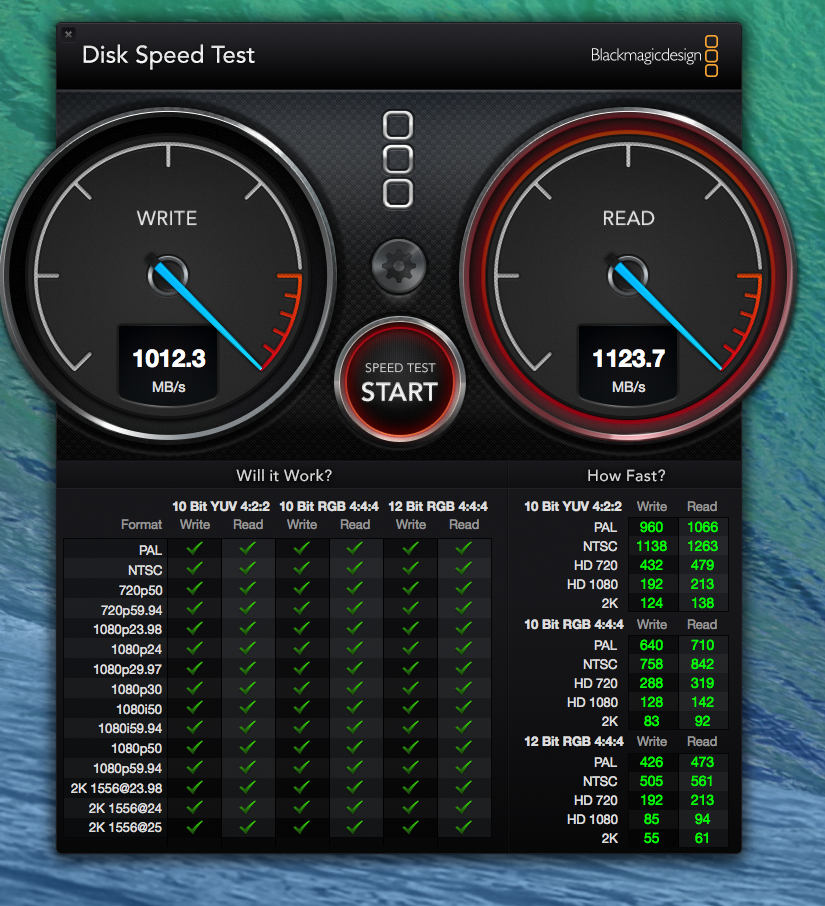The width and height of the screenshot is (825, 906).
Task: Click 10 Bit YUV HD 720 write value 432
Action: click(x=651, y=565)
